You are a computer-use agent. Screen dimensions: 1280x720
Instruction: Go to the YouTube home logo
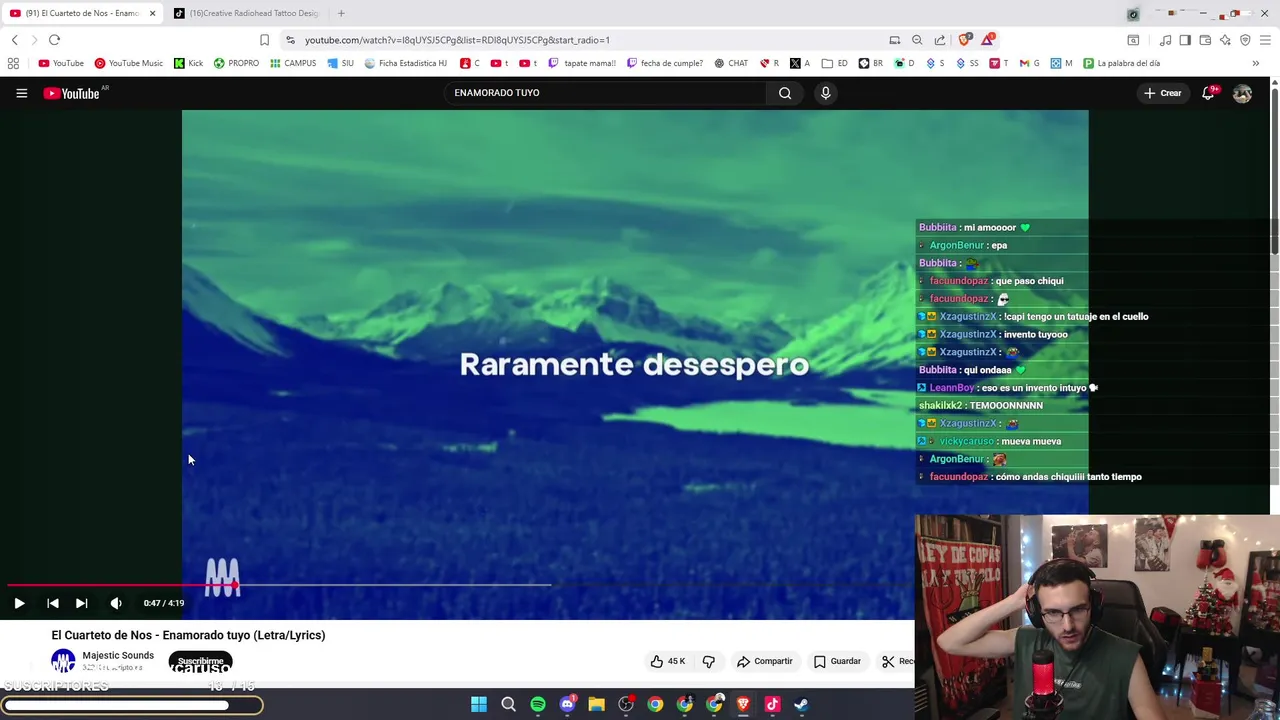[x=72, y=93]
